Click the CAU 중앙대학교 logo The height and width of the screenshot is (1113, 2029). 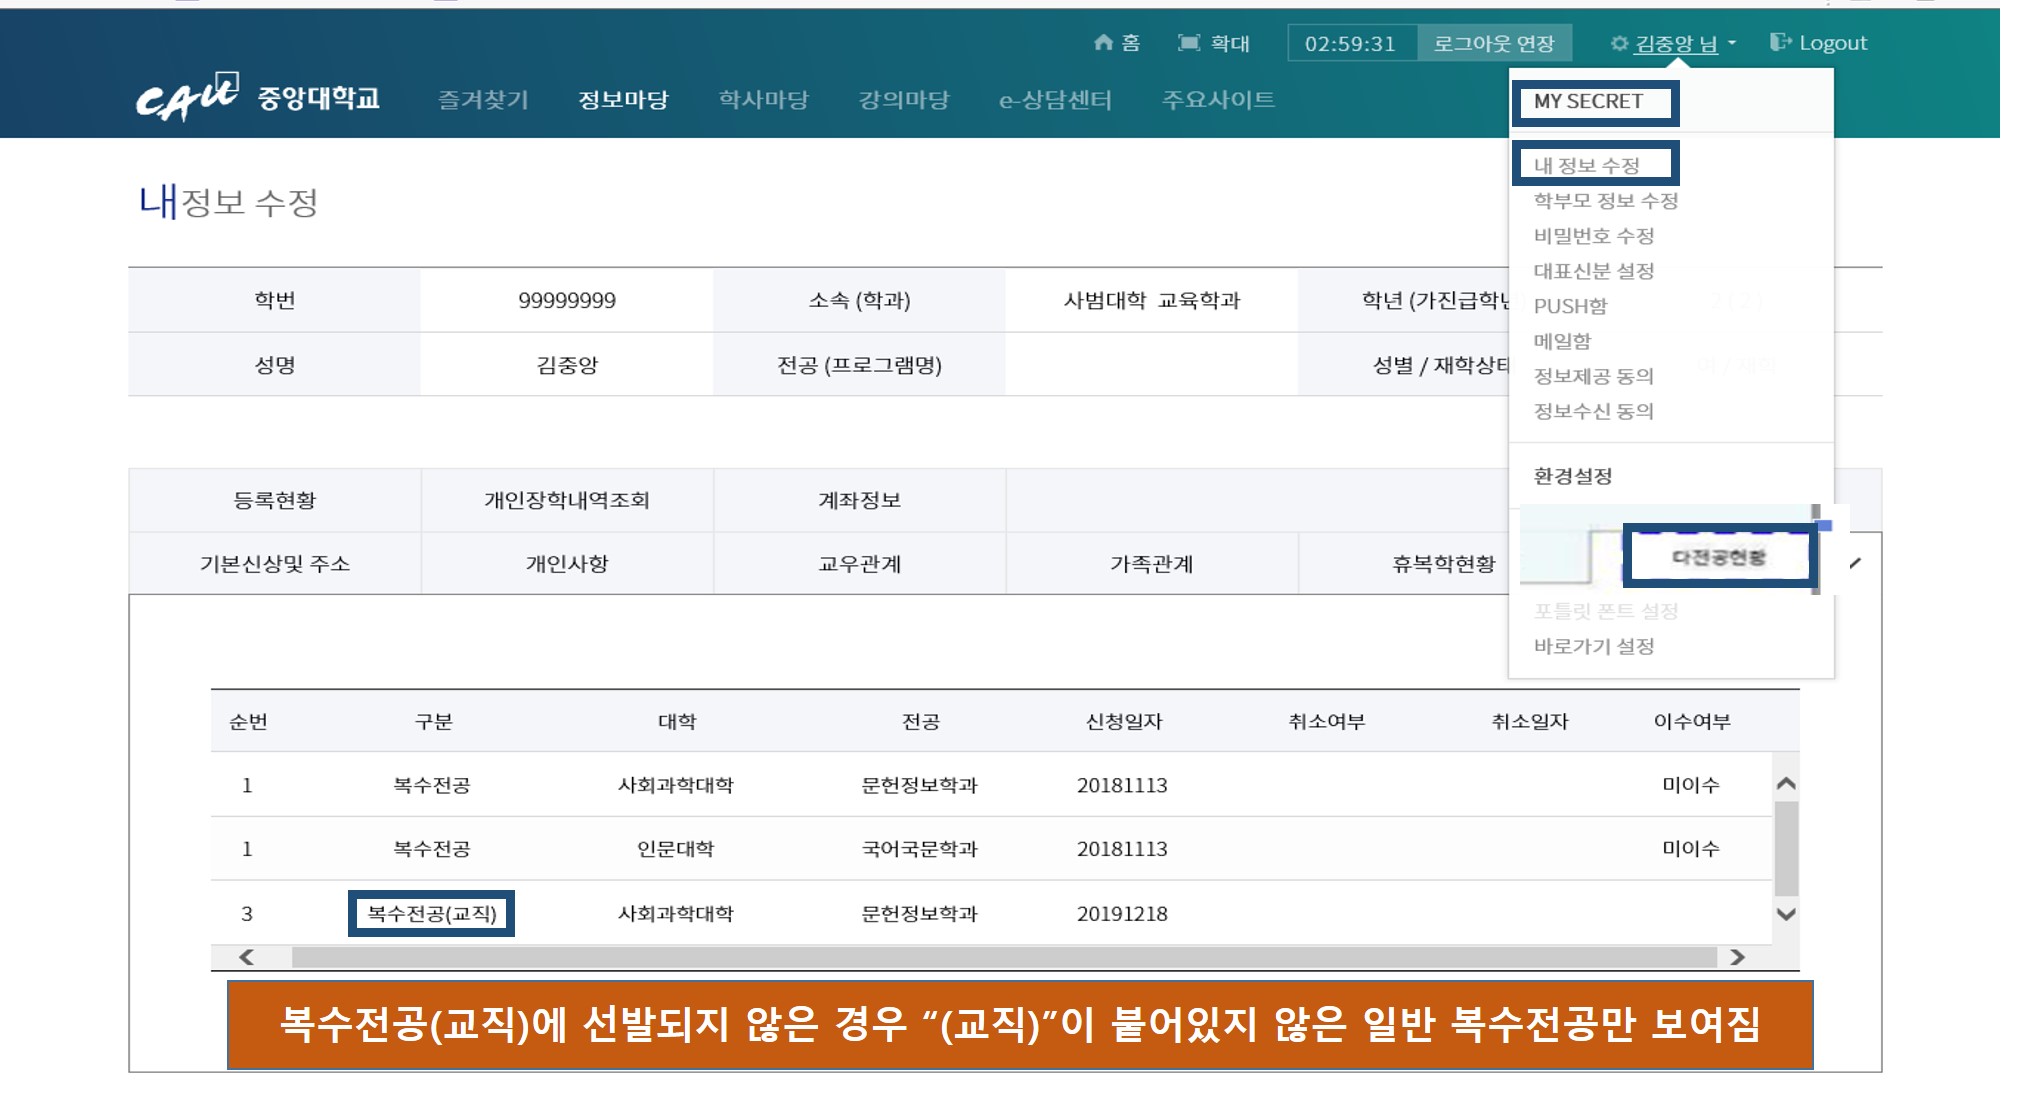(258, 98)
